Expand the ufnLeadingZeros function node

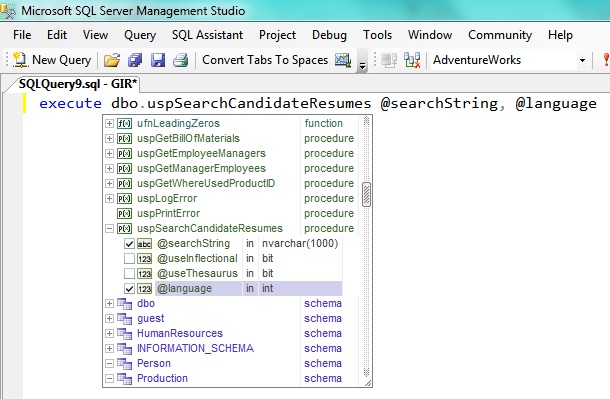[109, 123]
